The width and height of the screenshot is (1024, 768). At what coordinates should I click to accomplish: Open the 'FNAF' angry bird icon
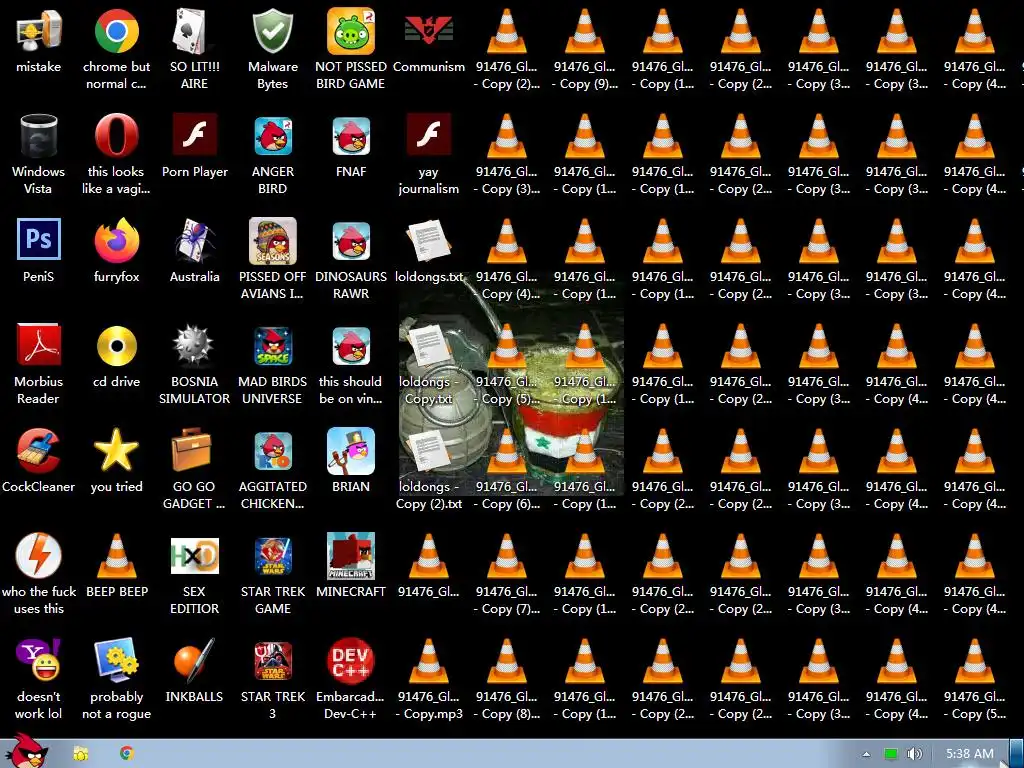coord(351,136)
